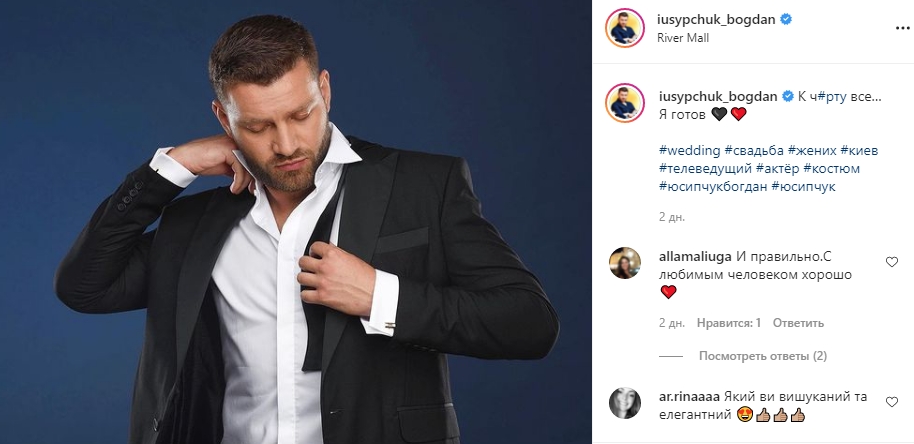Image resolution: width=914 pixels, height=444 pixels.
Task: Click 'Ответить' under allamaliuga's comment
Action: (798, 323)
